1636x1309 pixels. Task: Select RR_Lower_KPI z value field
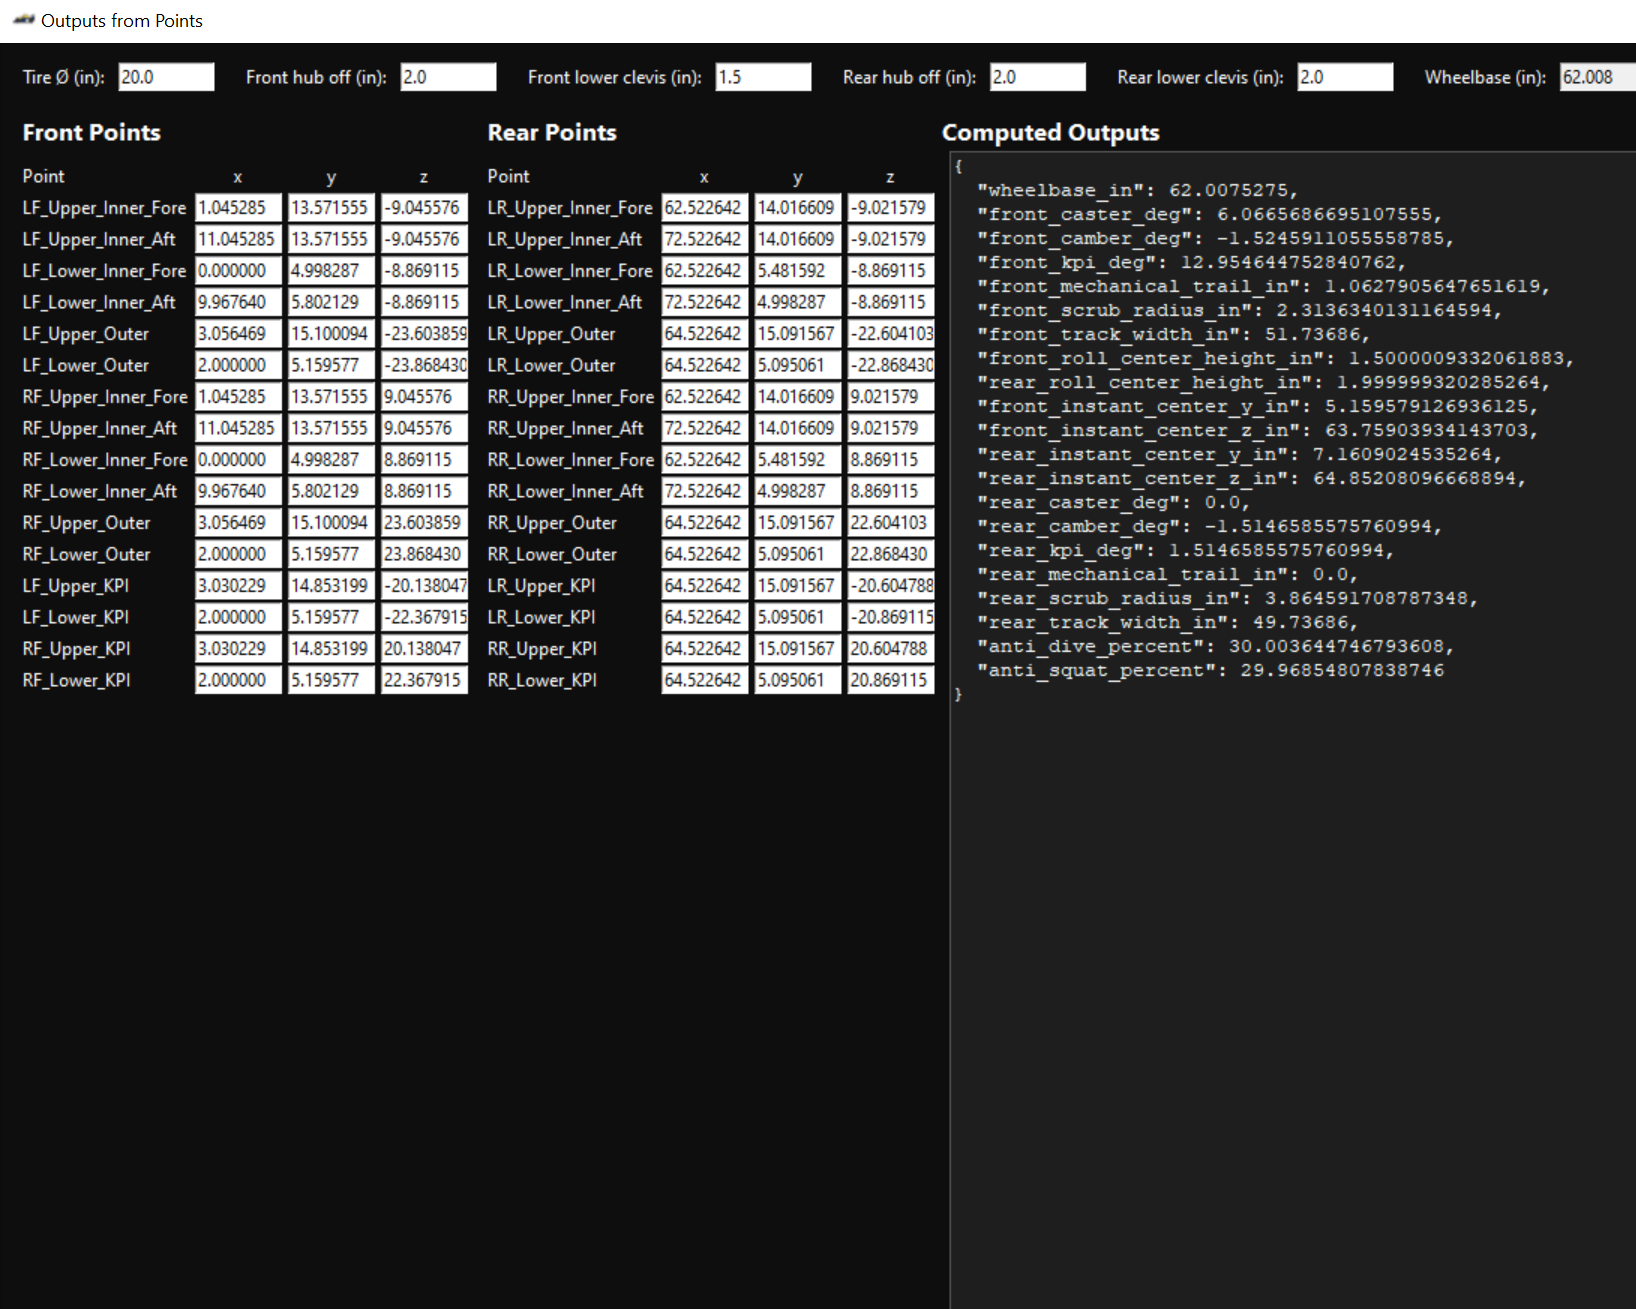890,680
